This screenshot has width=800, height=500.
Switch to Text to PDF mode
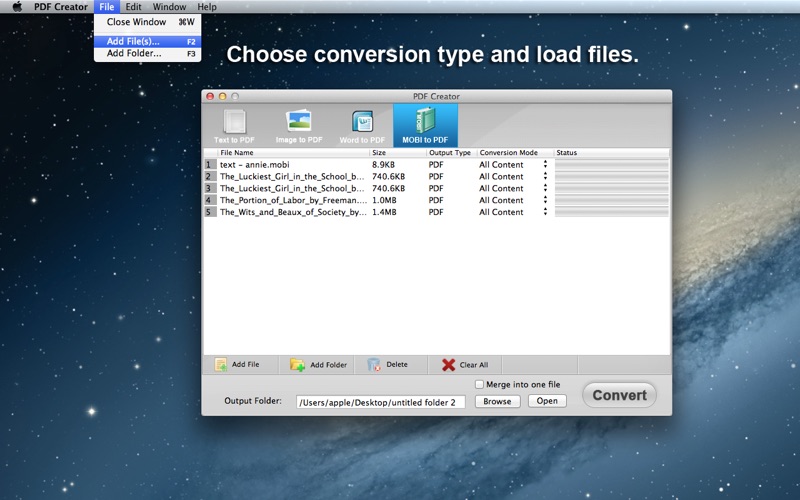[234, 126]
